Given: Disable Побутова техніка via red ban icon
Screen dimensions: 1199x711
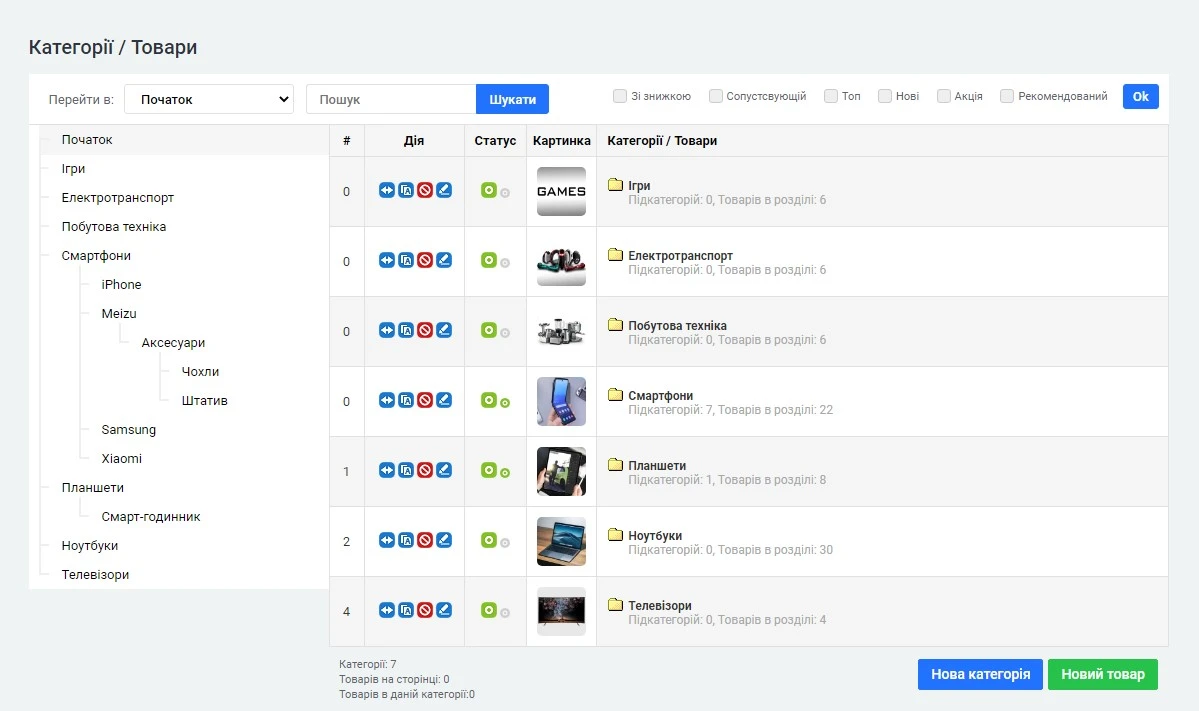Looking at the screenshot, I should 426,329.
